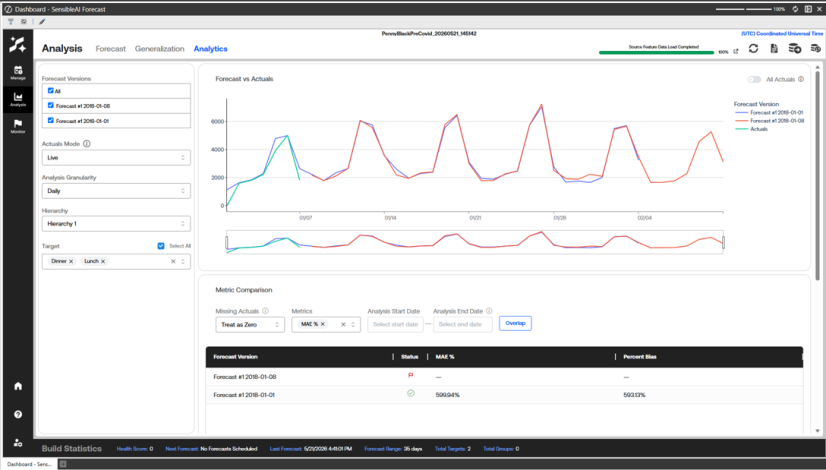Toggle the Select All targets checkbox
Image resolution: width=826 pixels, height=470 pixels.
click(161, 246)
